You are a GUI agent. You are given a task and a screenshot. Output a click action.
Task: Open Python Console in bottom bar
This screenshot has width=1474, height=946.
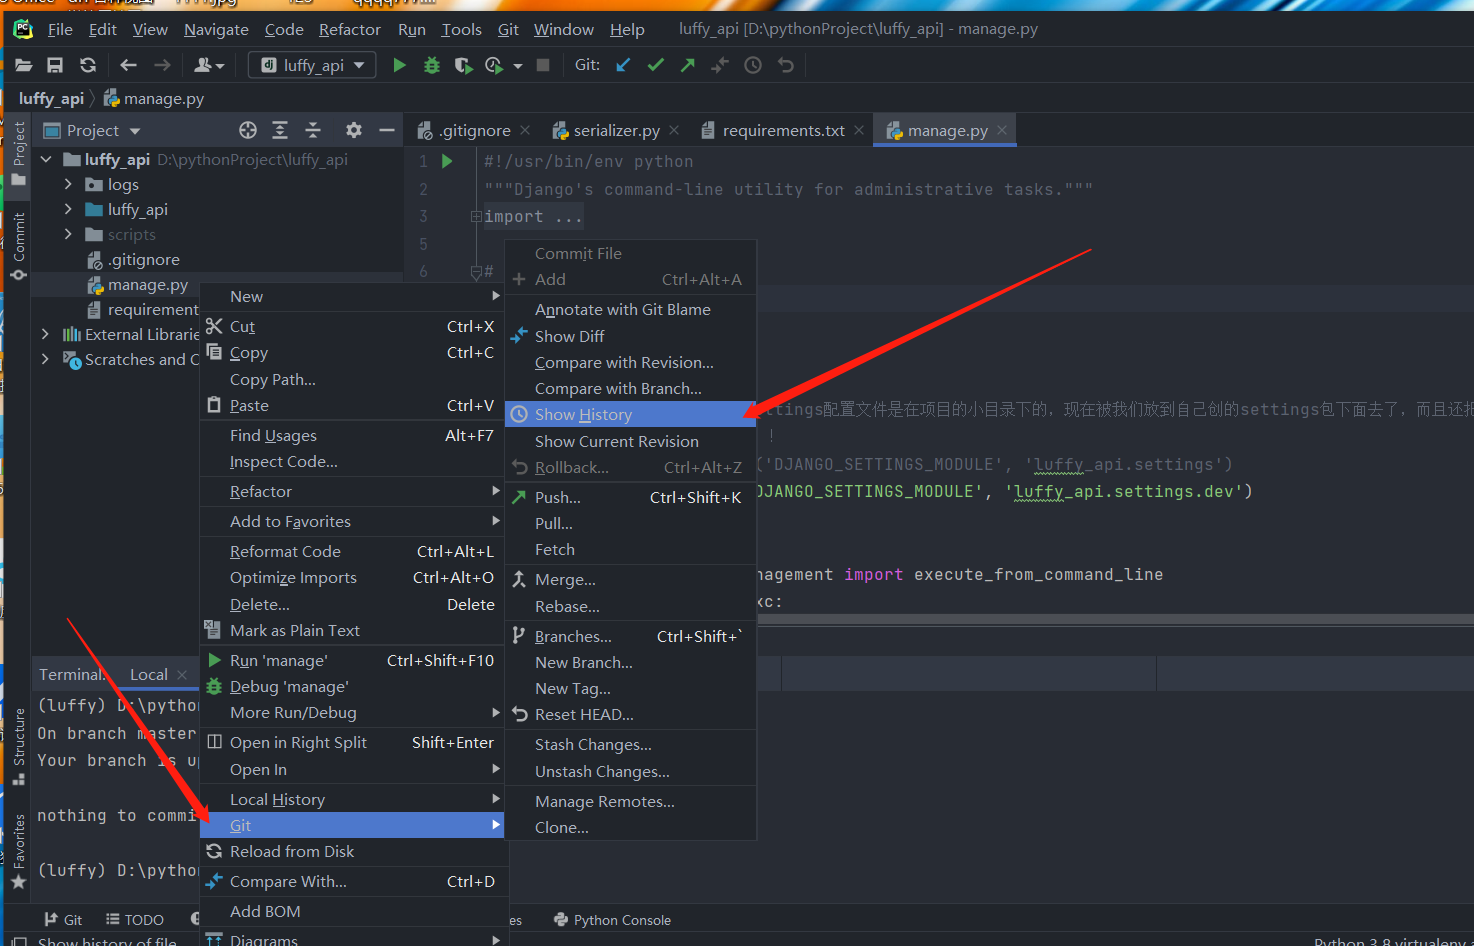pos(612,920)
